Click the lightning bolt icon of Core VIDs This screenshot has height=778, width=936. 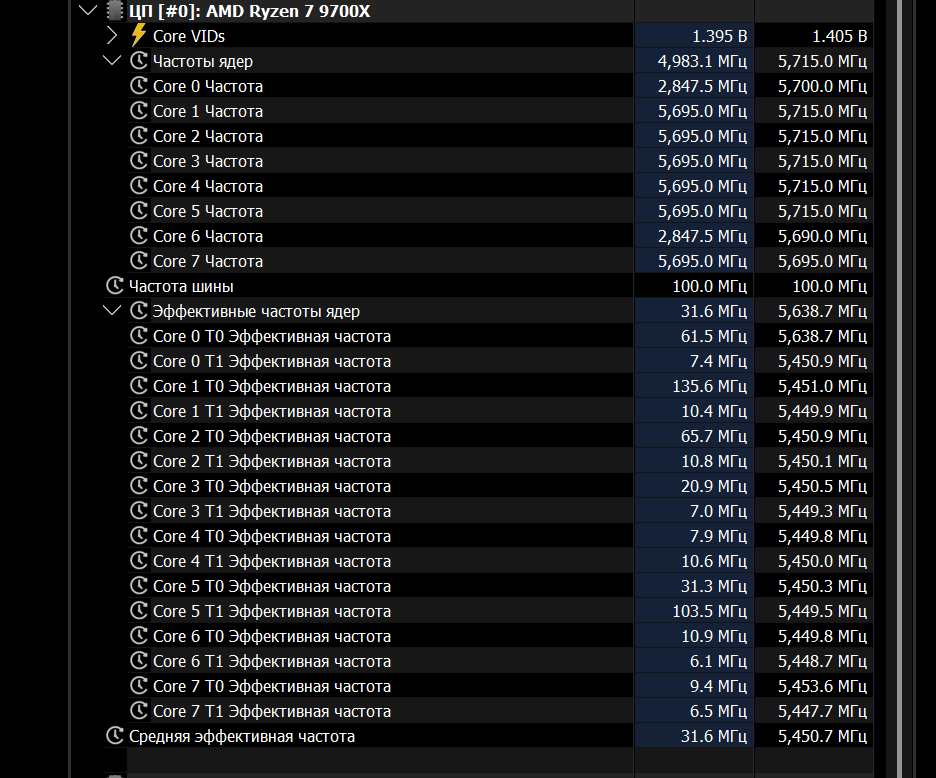(138, 35)
